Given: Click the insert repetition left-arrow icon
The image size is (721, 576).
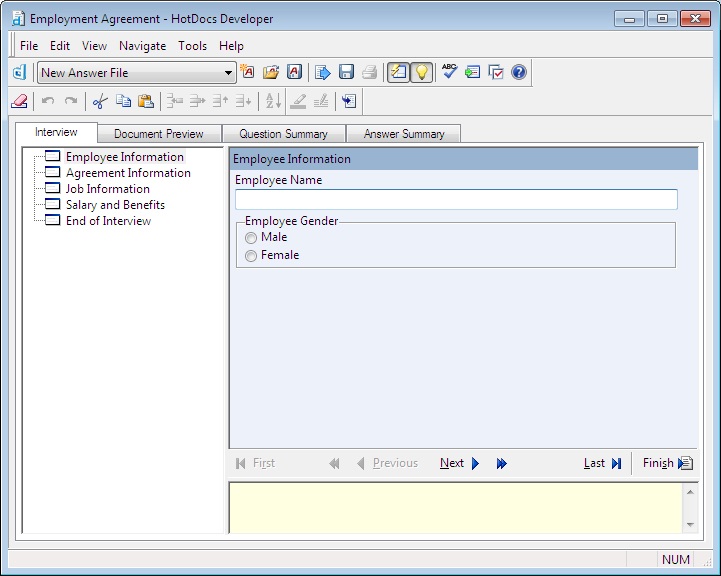Looking at the screenshot, I should point(175,101).
